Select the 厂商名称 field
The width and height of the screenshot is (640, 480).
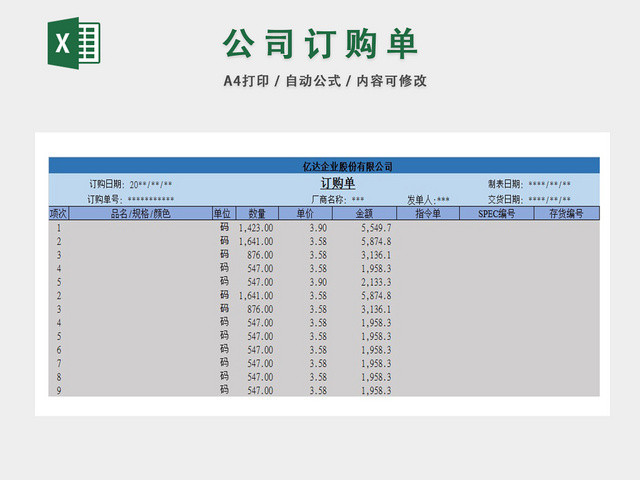point(338,200)
